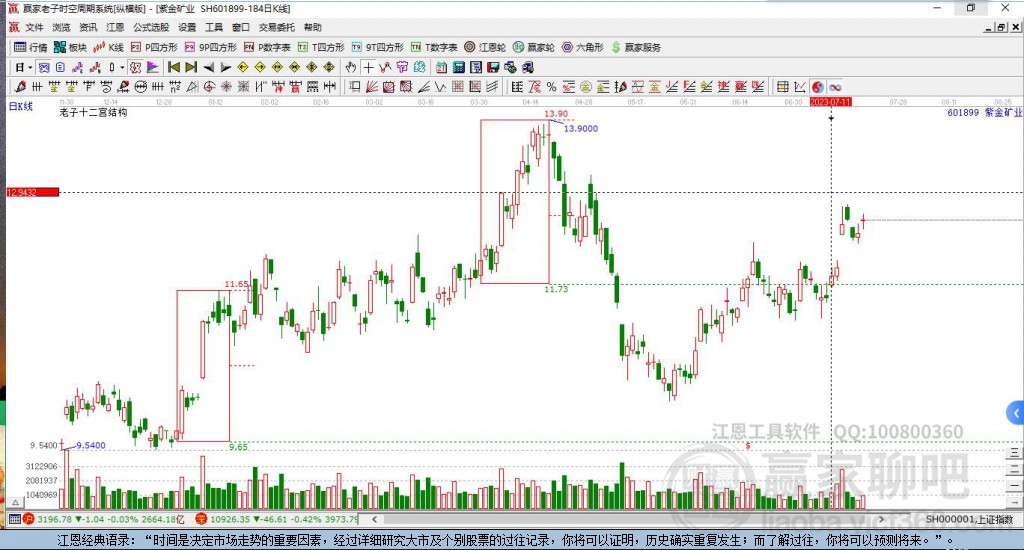Select the hand pan tool
This screenshot has height=550, width=1024.
click(351, 67)
